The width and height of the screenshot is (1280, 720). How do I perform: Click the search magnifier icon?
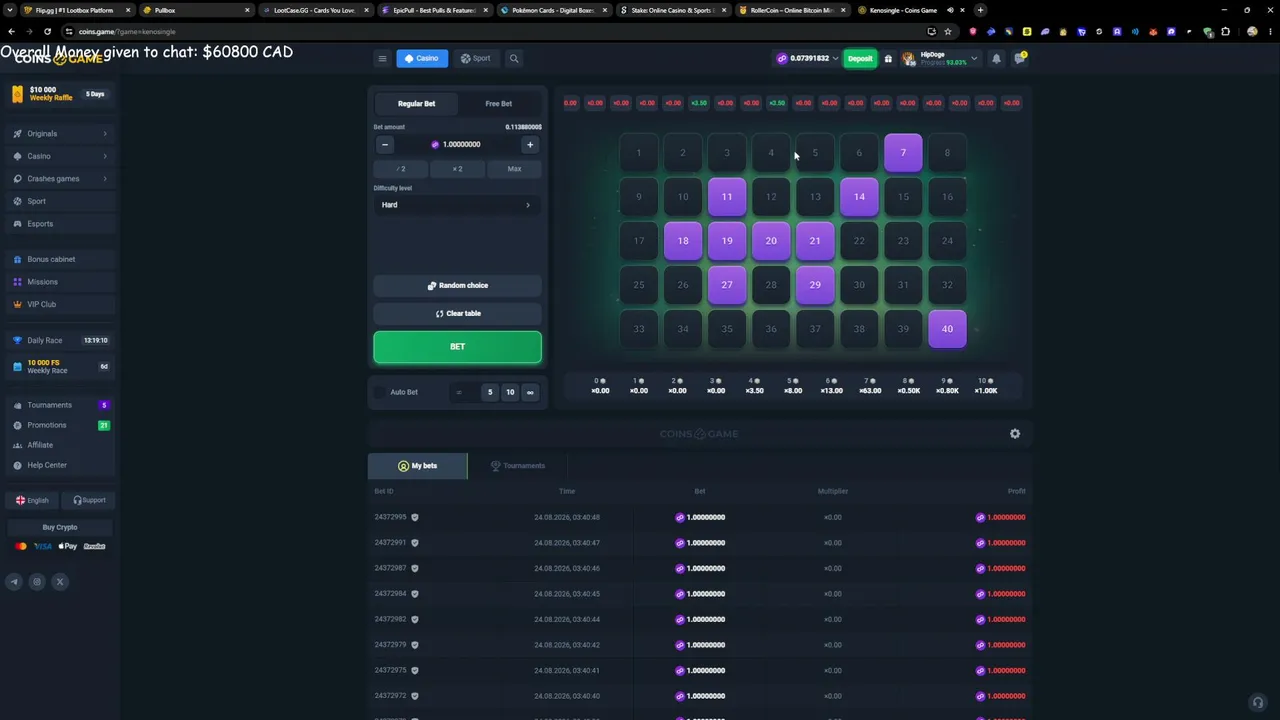point(514,58)
